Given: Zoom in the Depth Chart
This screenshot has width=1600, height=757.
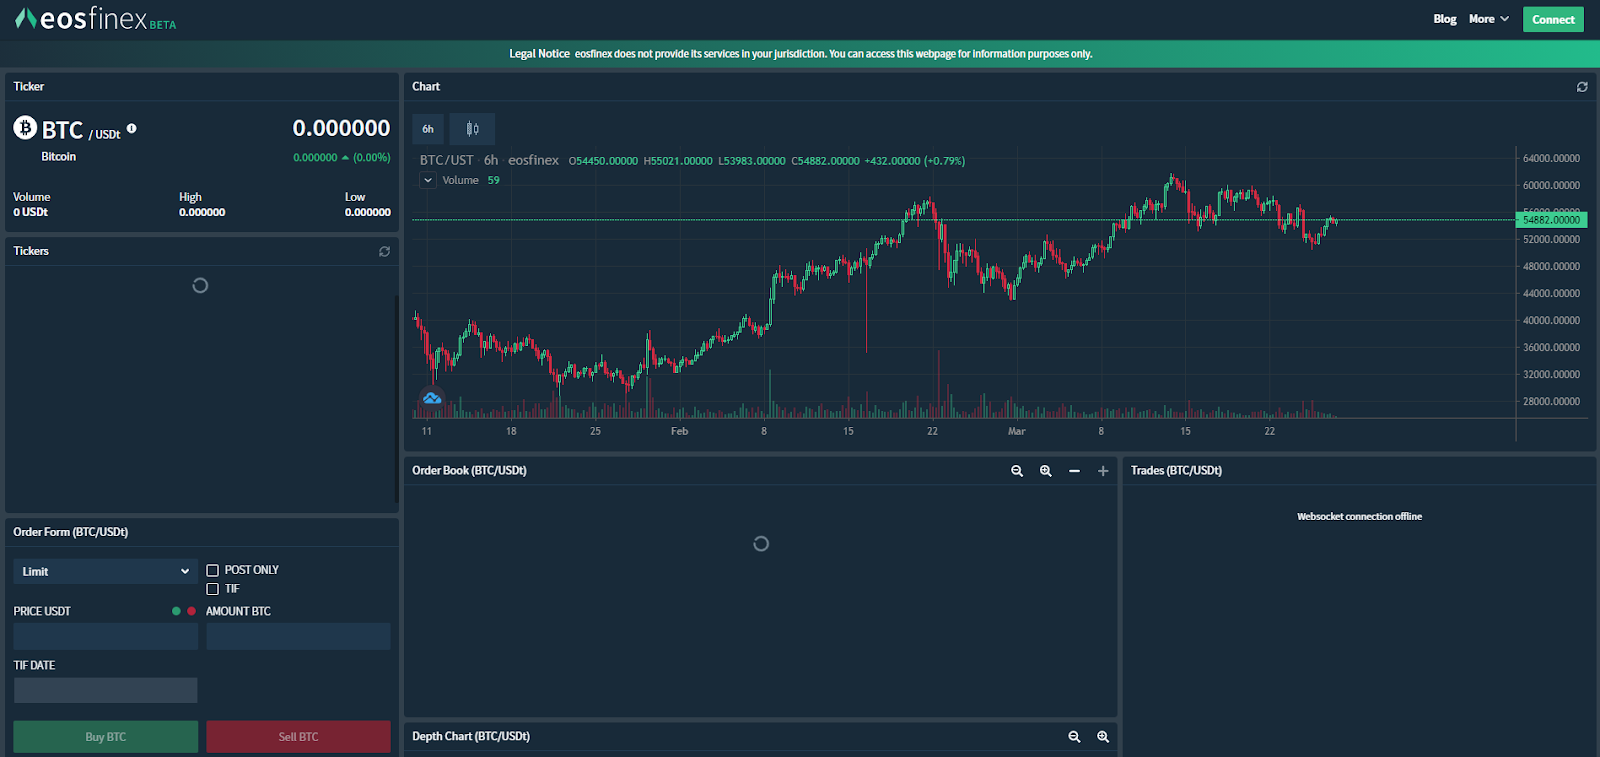Looking at the screenshot, I should click(1103, 737).
